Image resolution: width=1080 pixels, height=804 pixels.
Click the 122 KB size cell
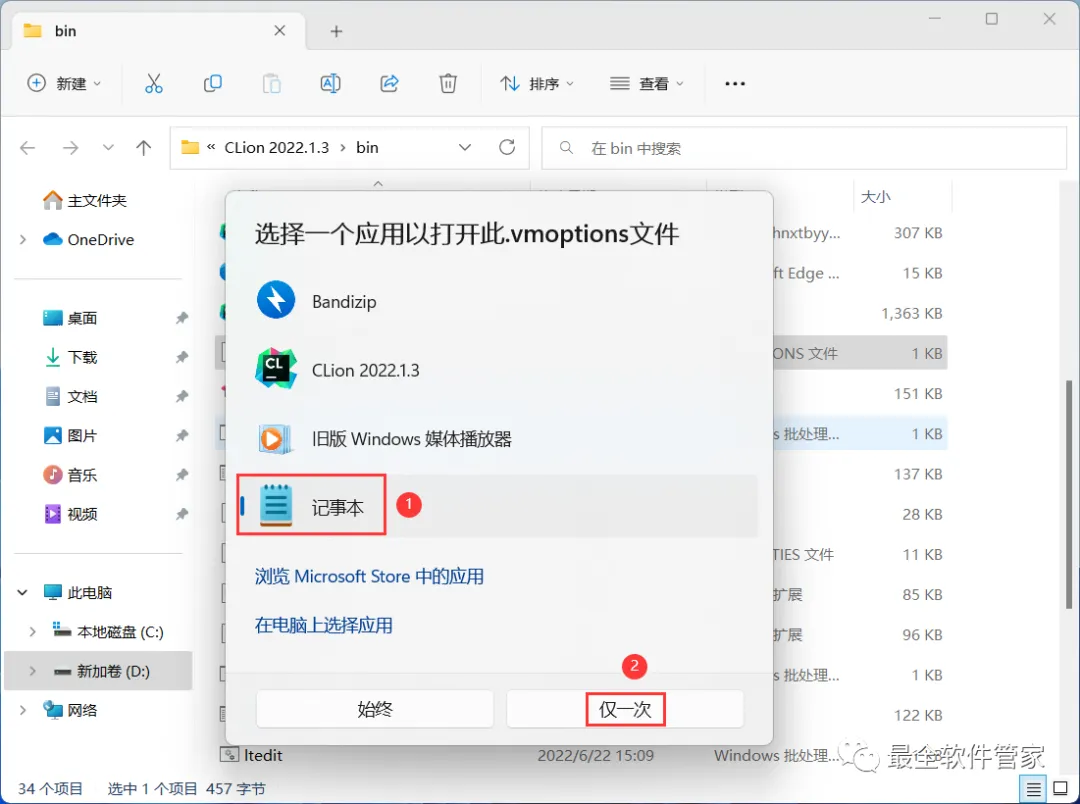[x=918, y=715]
